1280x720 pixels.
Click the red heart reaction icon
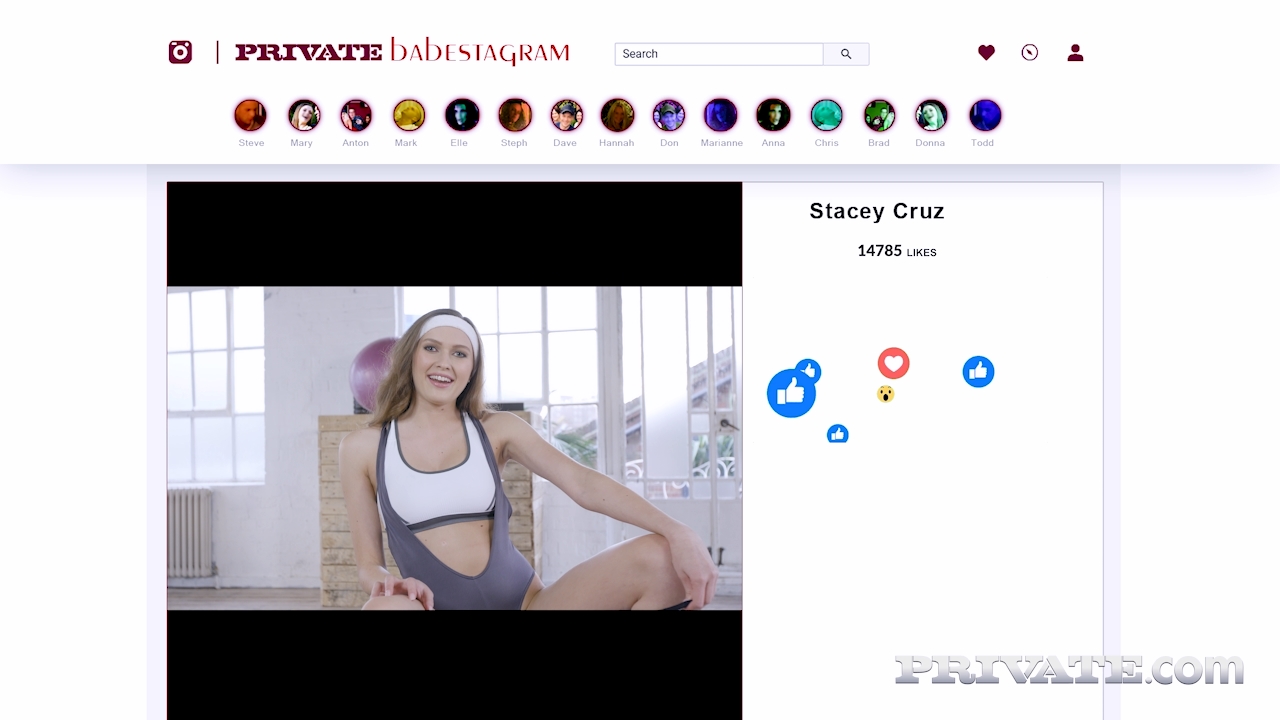click(x=893, y=363)
